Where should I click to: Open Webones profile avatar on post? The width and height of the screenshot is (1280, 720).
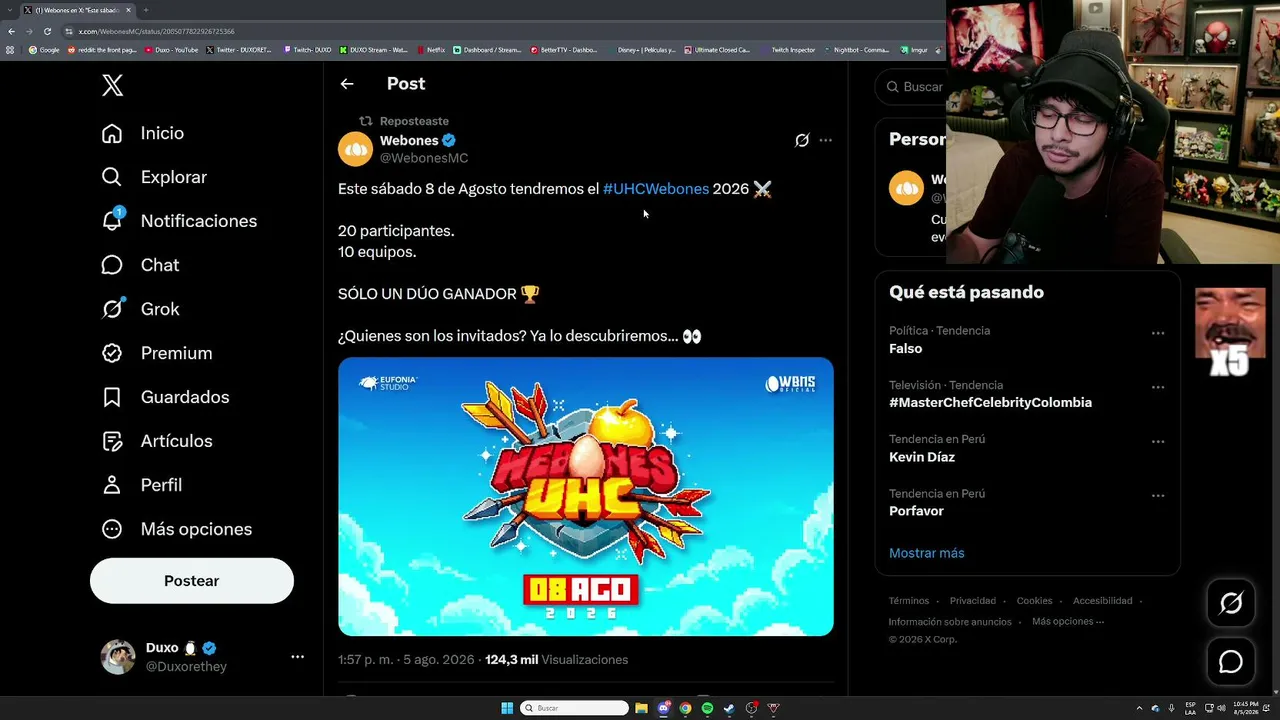pos(355,149)
